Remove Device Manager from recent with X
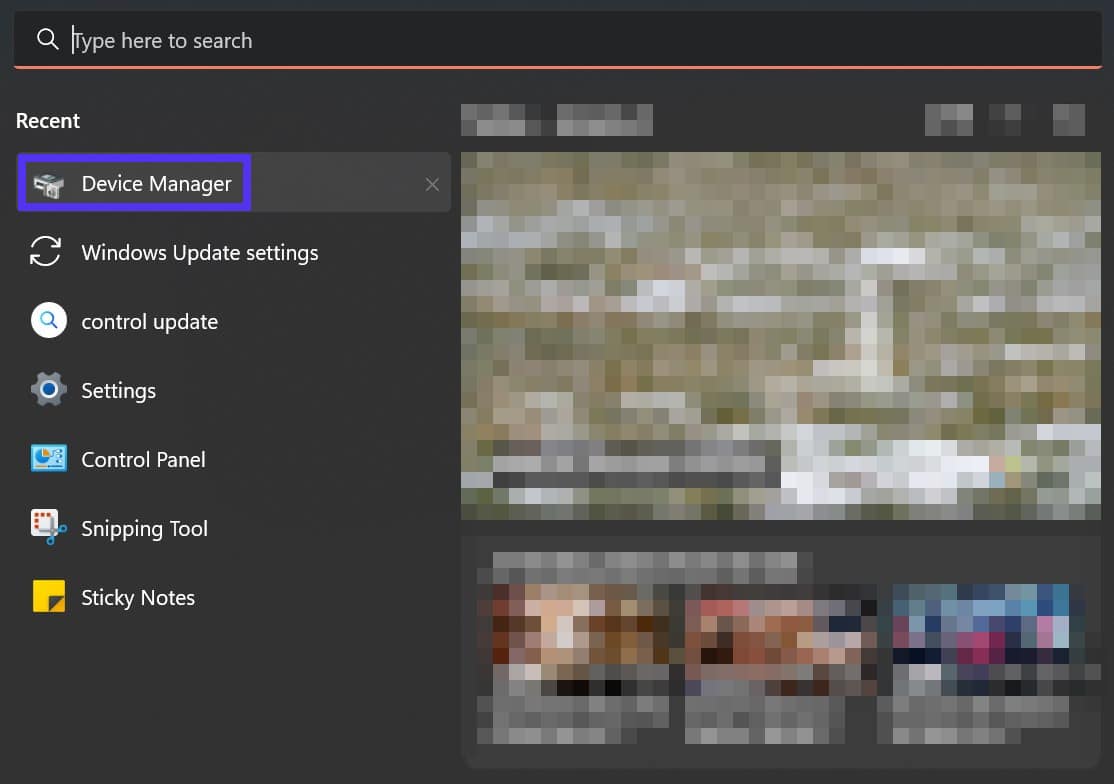Image resolution: width=1114 pixels, height=784 pixels. point(432,184)
